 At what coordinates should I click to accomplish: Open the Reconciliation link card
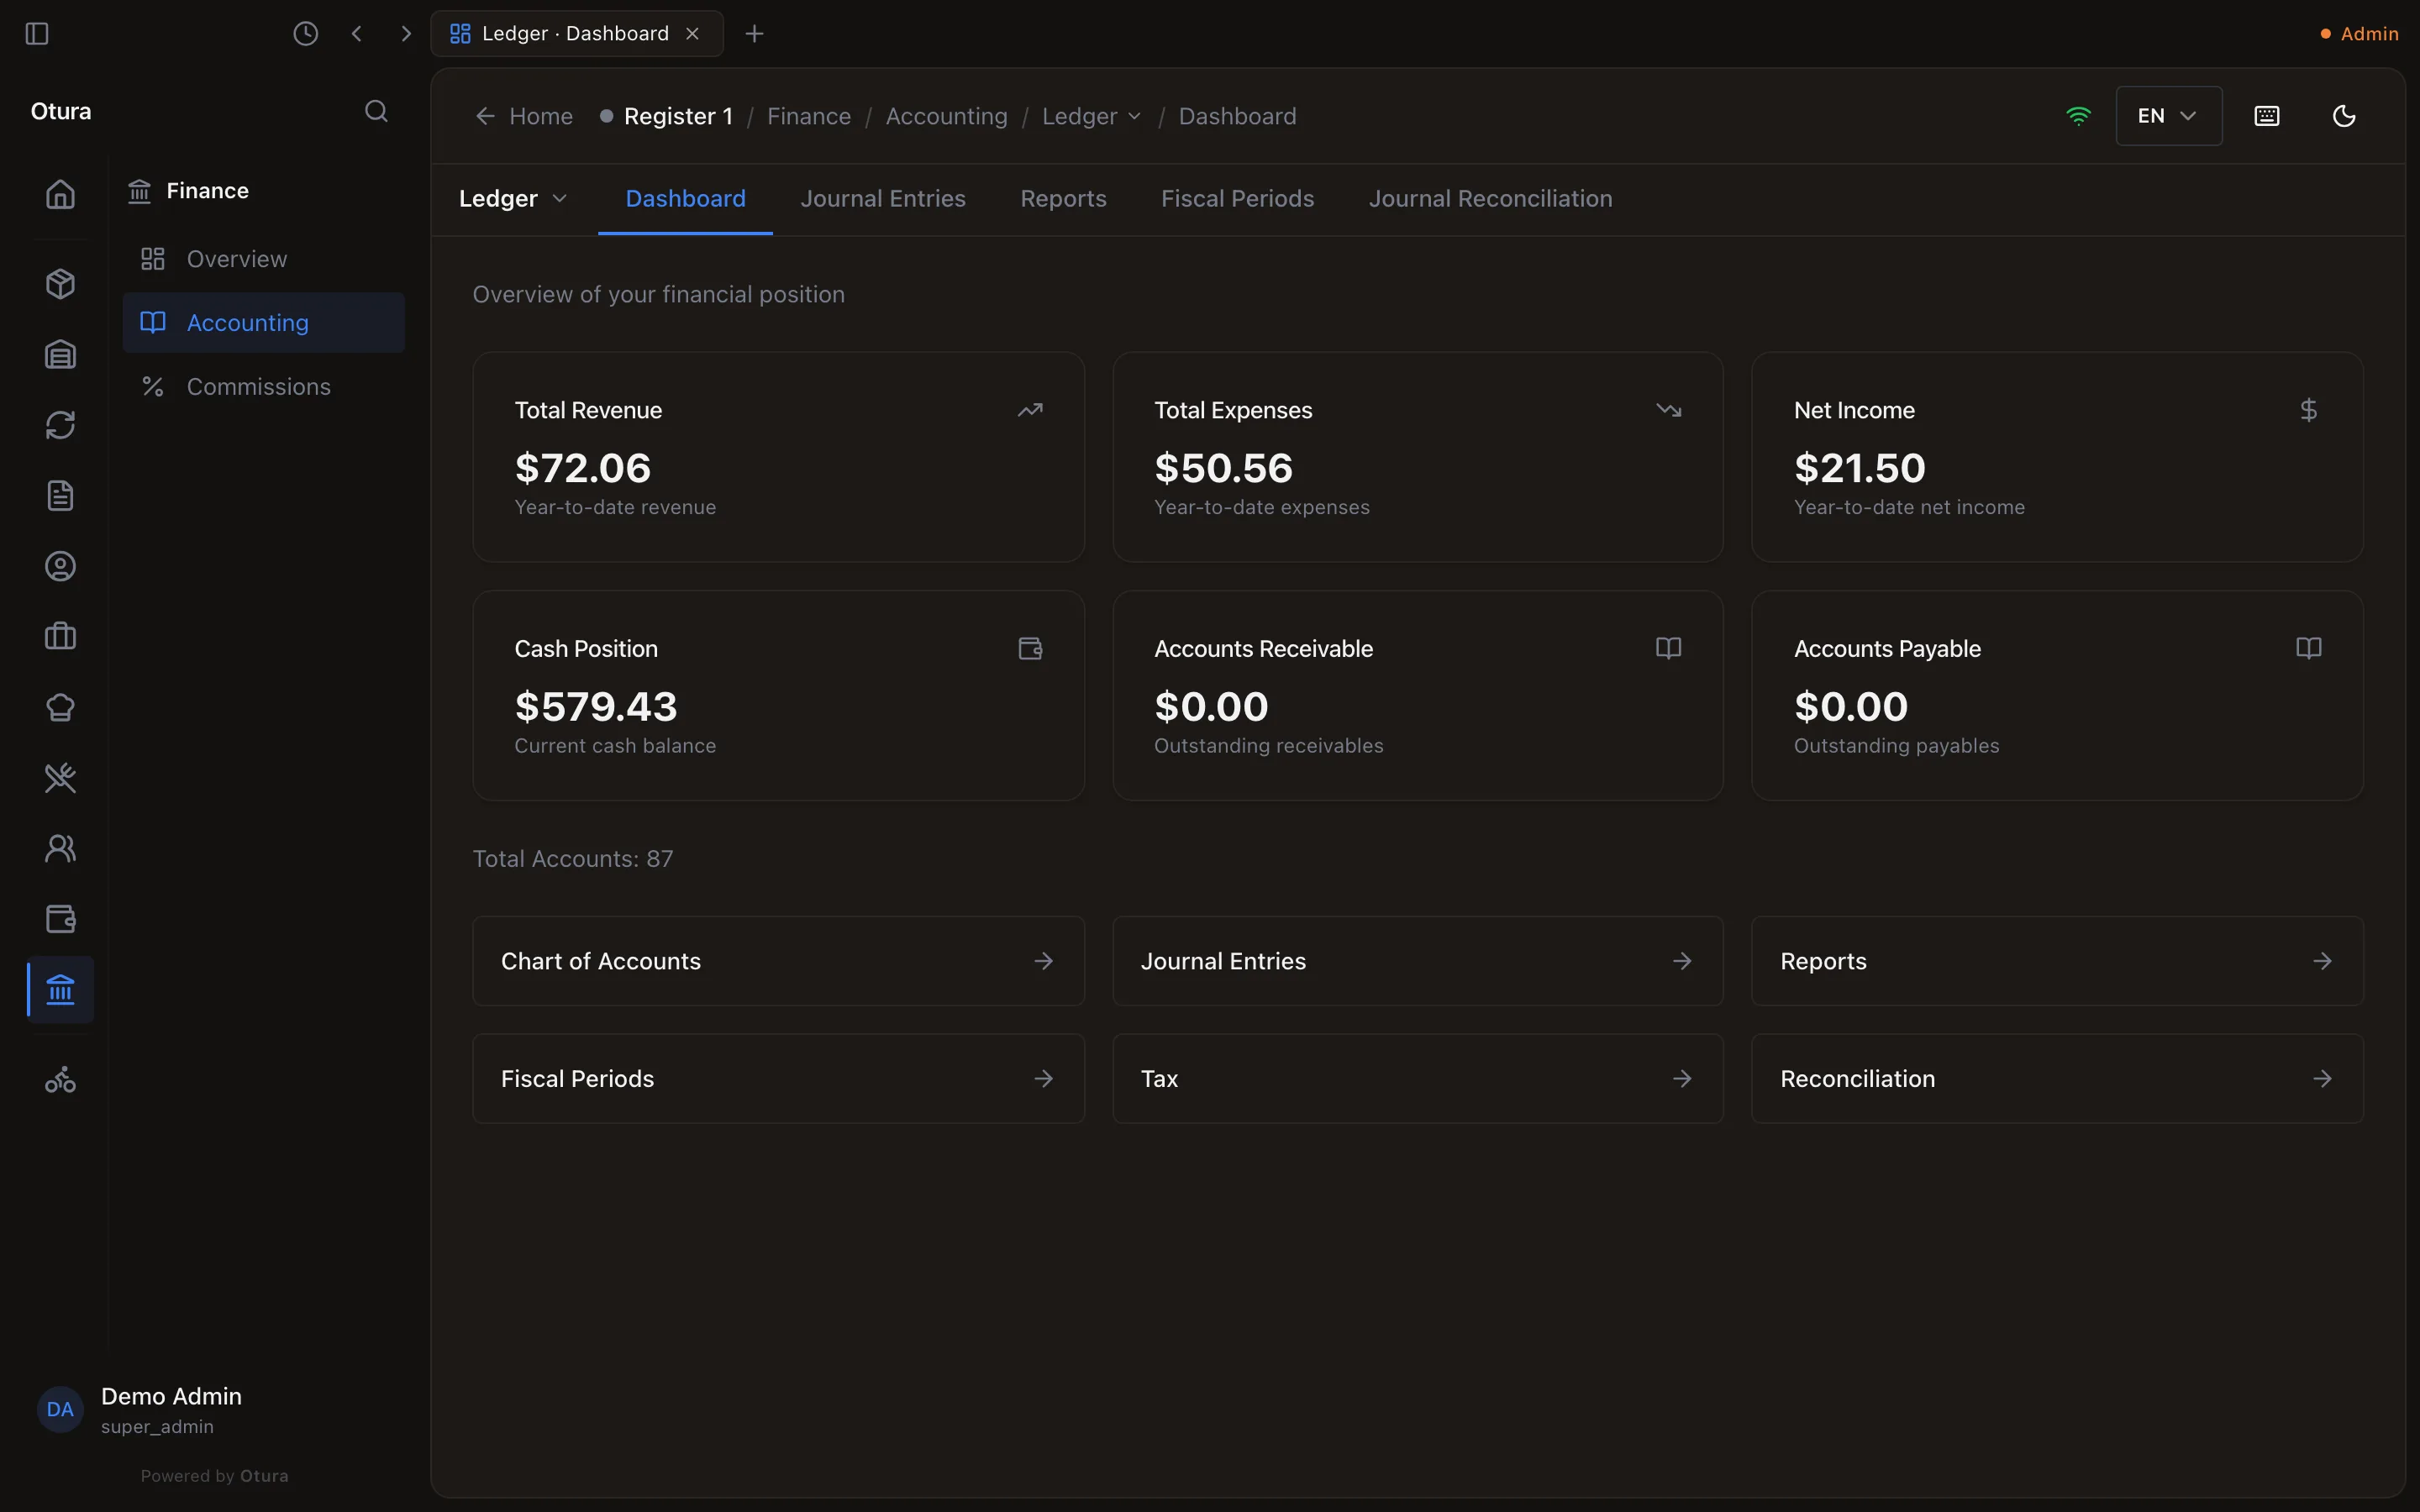[x=2057, y=1079]
